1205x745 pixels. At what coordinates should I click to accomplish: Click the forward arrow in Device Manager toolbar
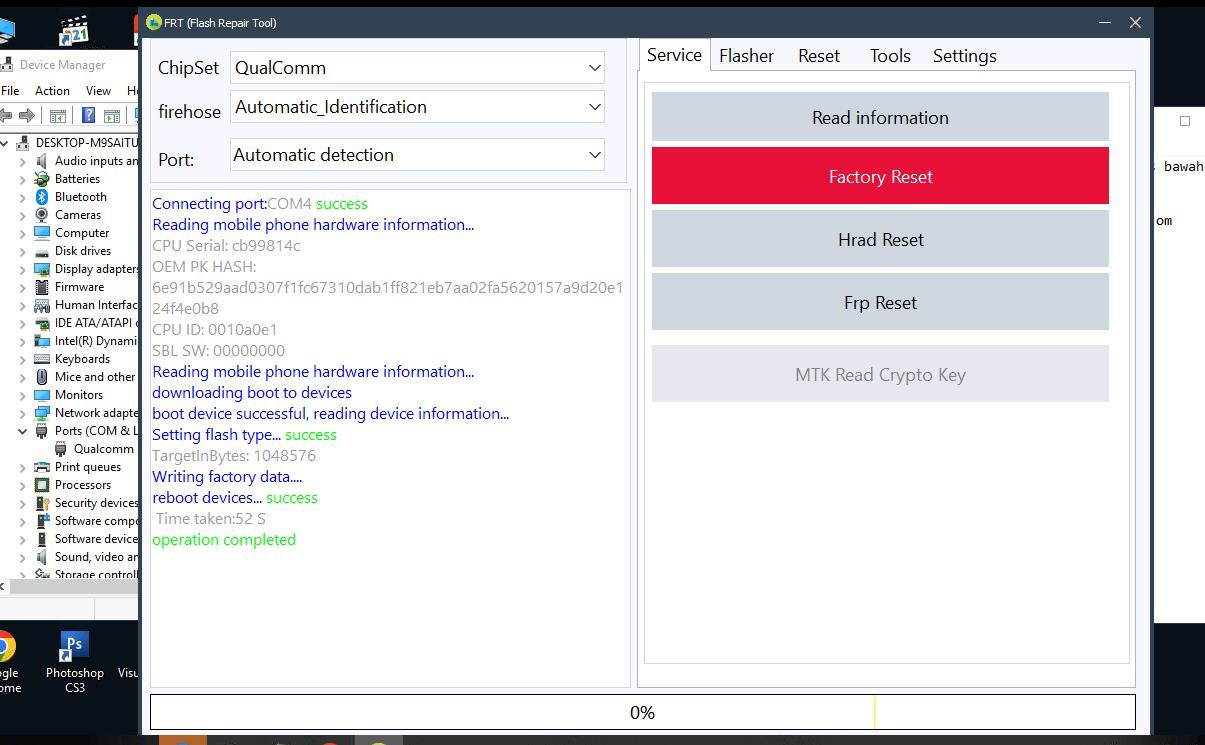click(x=26, y=116)
